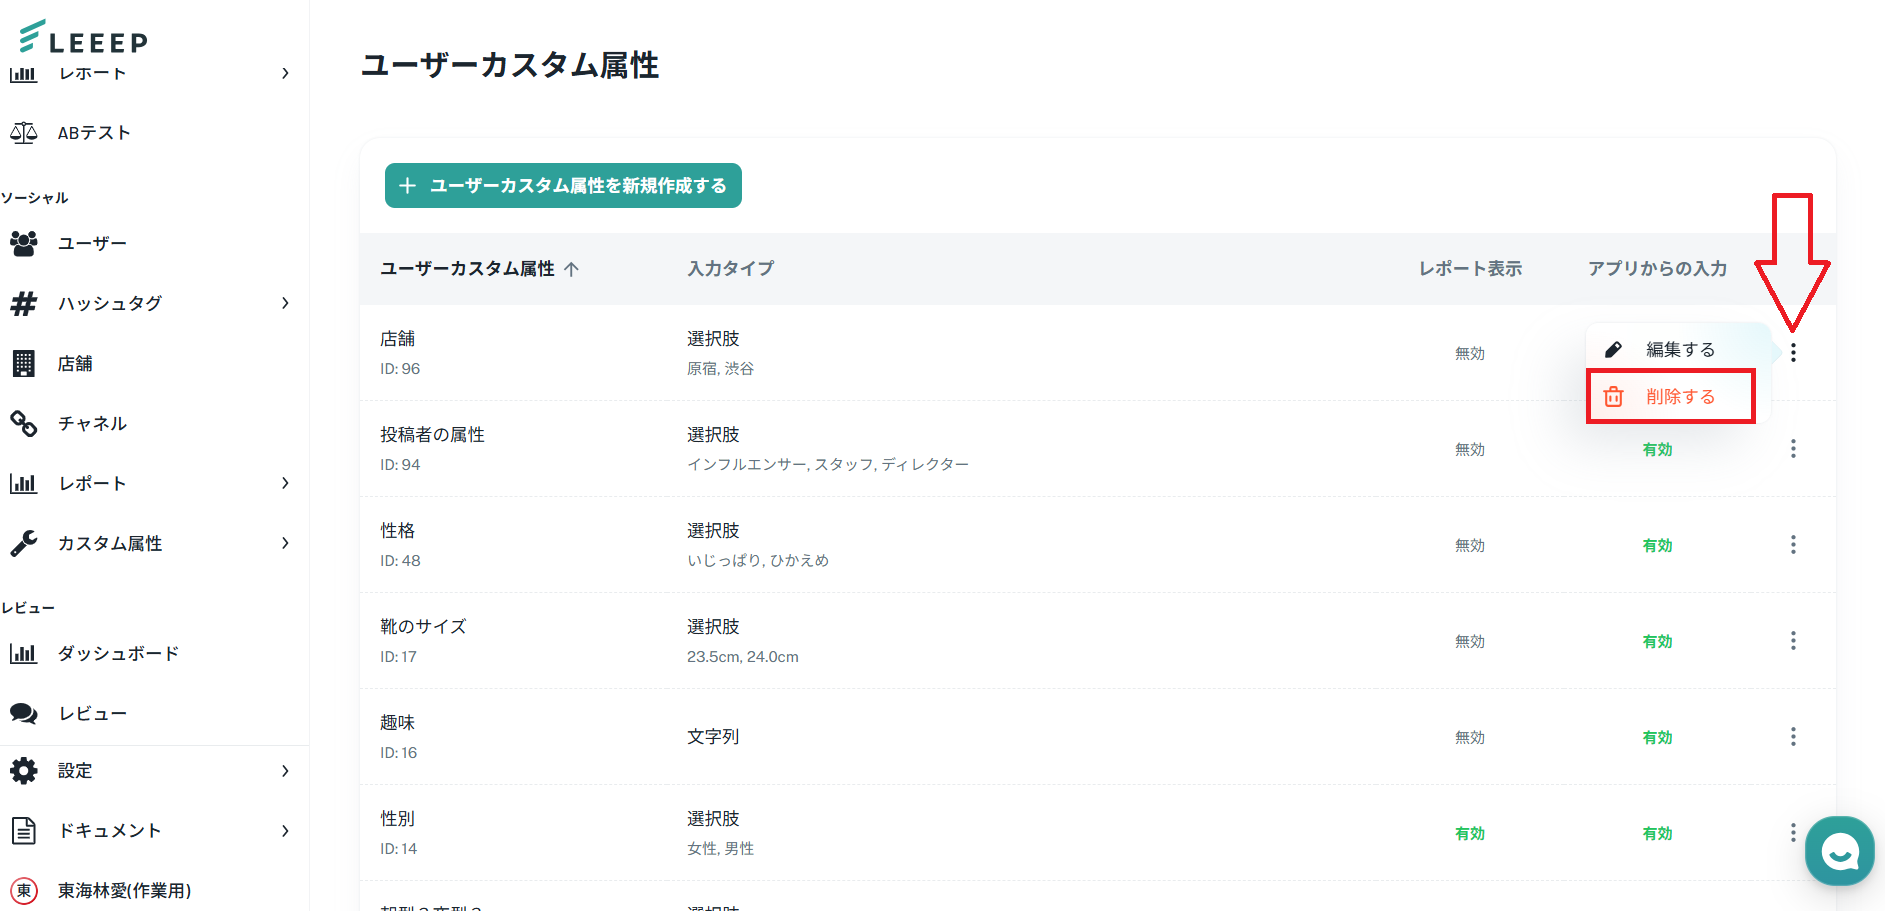Viewport: 1885px width, 911px height.
Task: Click the チャネル link icon
Action: tap(24, 423)
